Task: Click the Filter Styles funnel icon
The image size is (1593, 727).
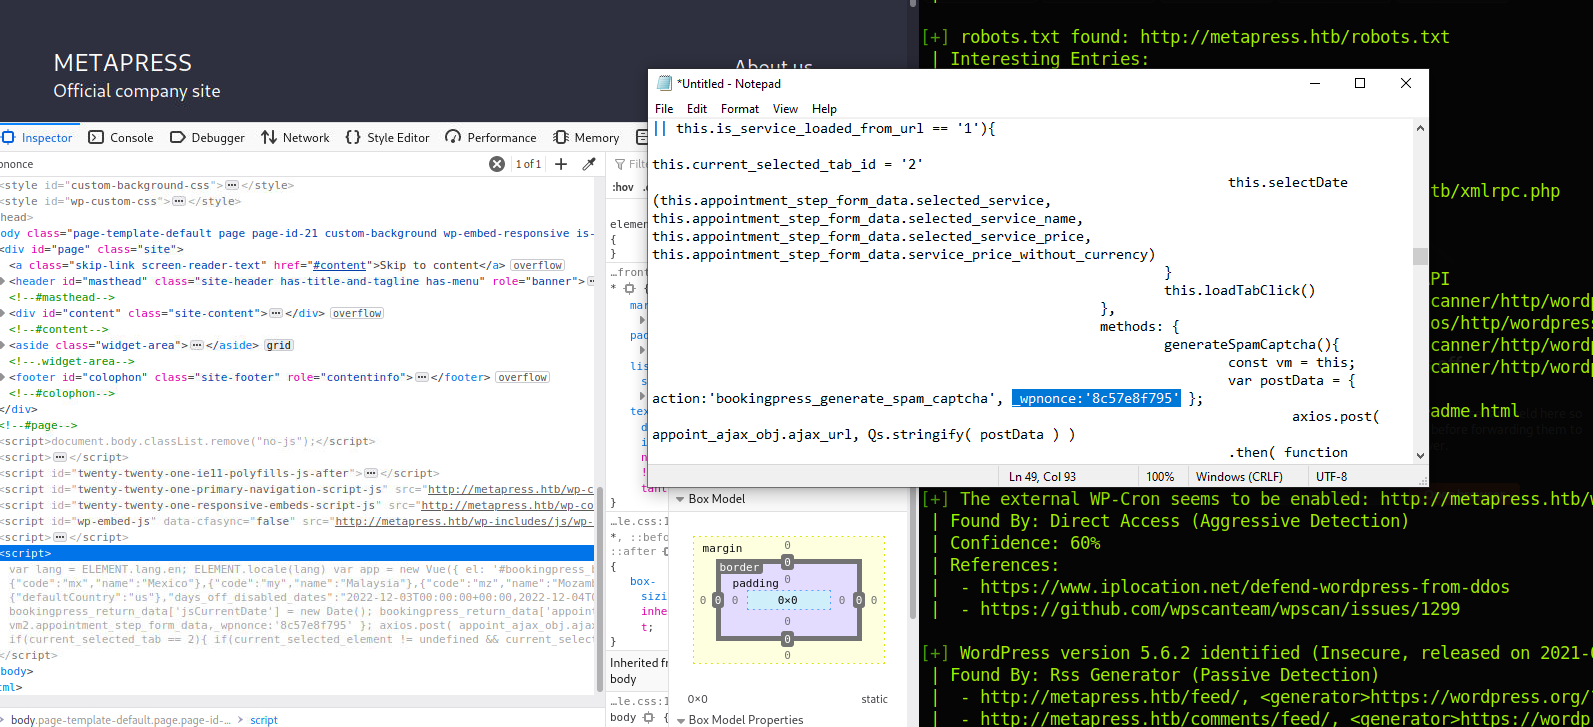Action: [x=620, y=164]
